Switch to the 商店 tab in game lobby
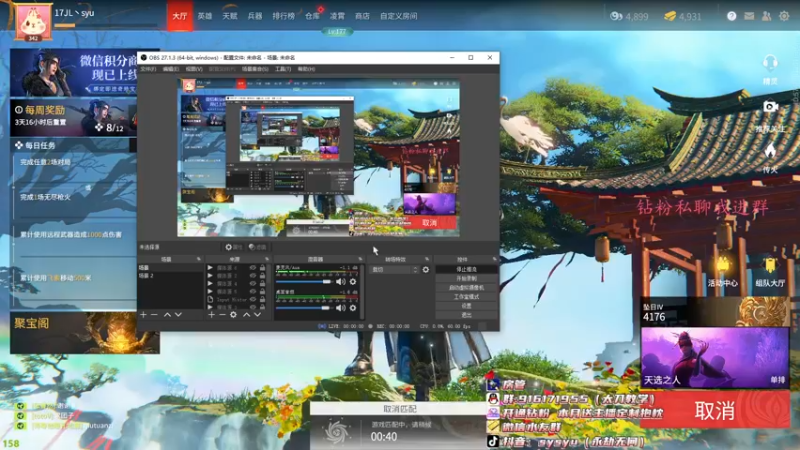Screen dimensions: 800x450 362,16
